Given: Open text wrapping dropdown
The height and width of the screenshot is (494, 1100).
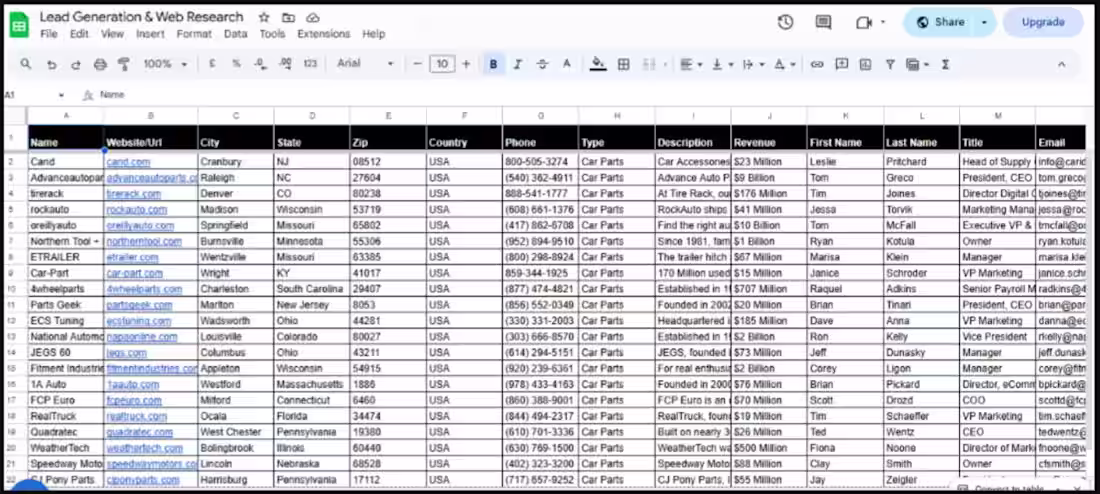Looking at the screenshot, I should (753, 64).
